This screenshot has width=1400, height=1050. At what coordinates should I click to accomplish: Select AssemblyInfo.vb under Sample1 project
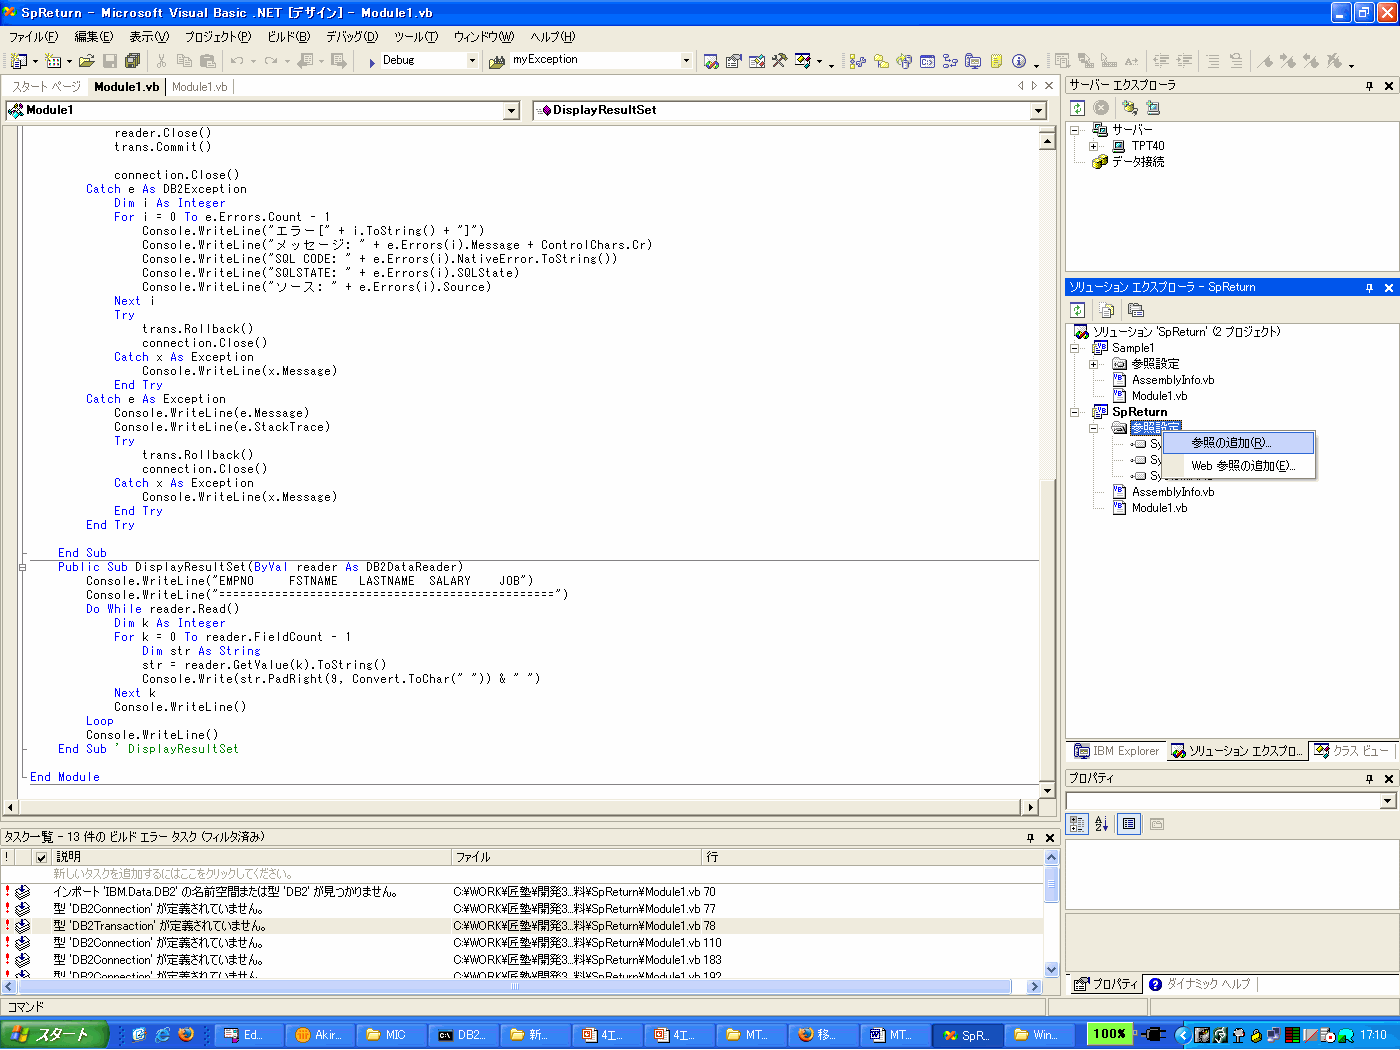coord(1172,380)
